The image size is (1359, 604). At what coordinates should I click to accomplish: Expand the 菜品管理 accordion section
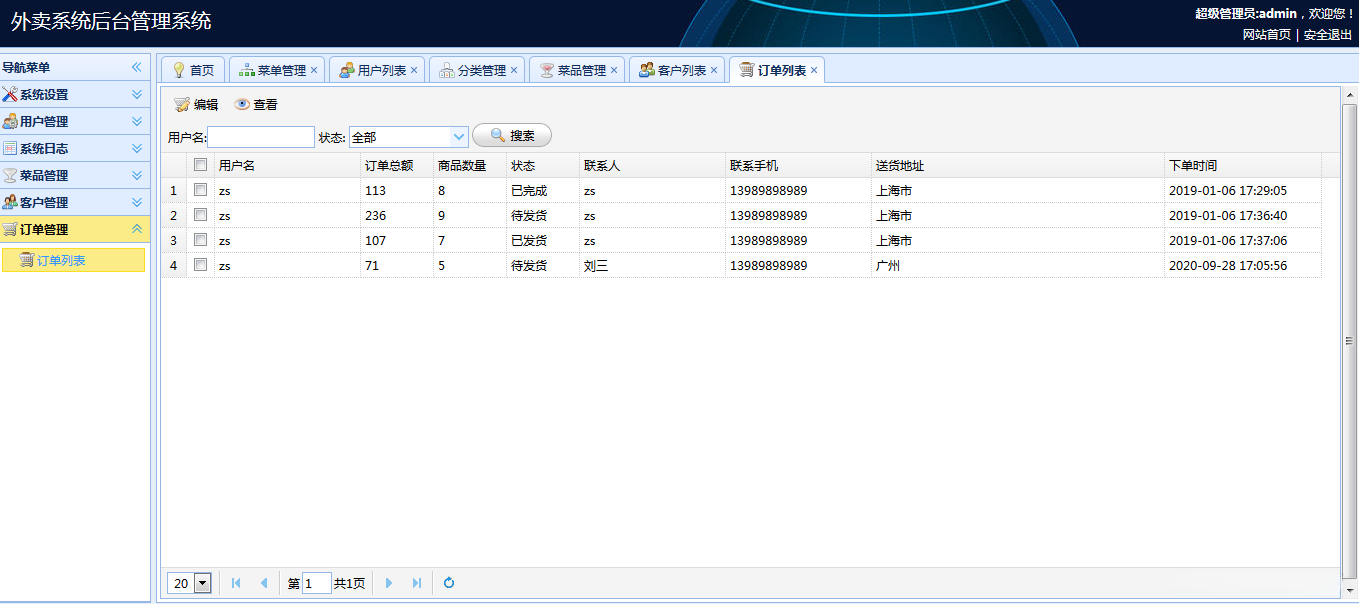click(x=137, y=175)
